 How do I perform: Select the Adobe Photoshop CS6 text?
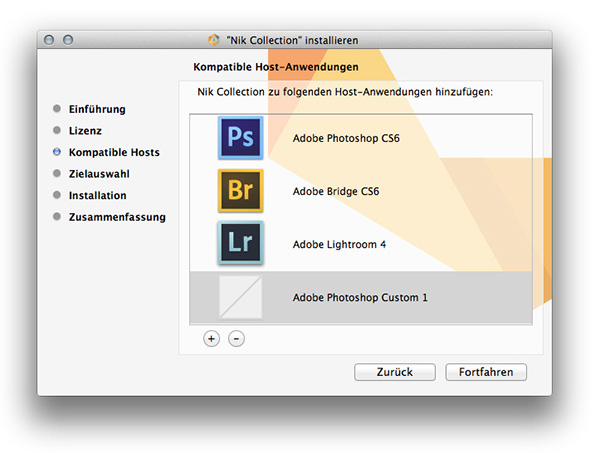pyautogui.click(x=346, y=138)
